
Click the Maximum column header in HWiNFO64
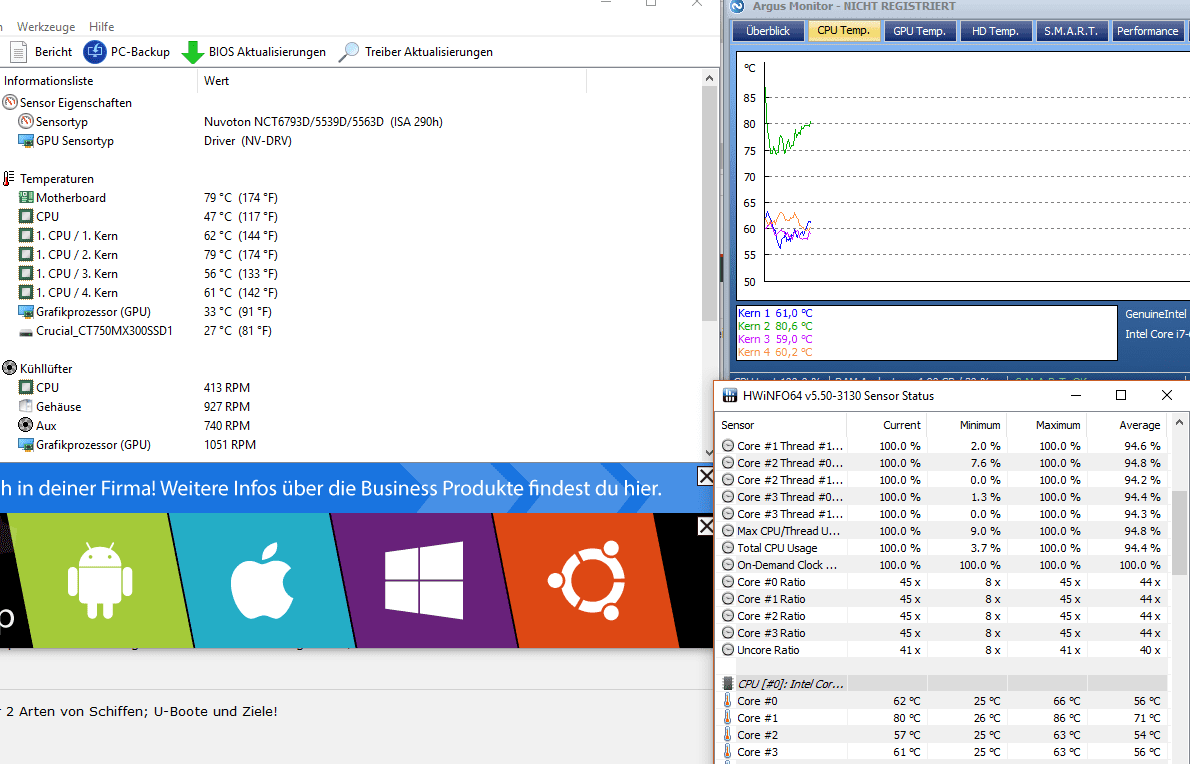tap(1047, 425)
